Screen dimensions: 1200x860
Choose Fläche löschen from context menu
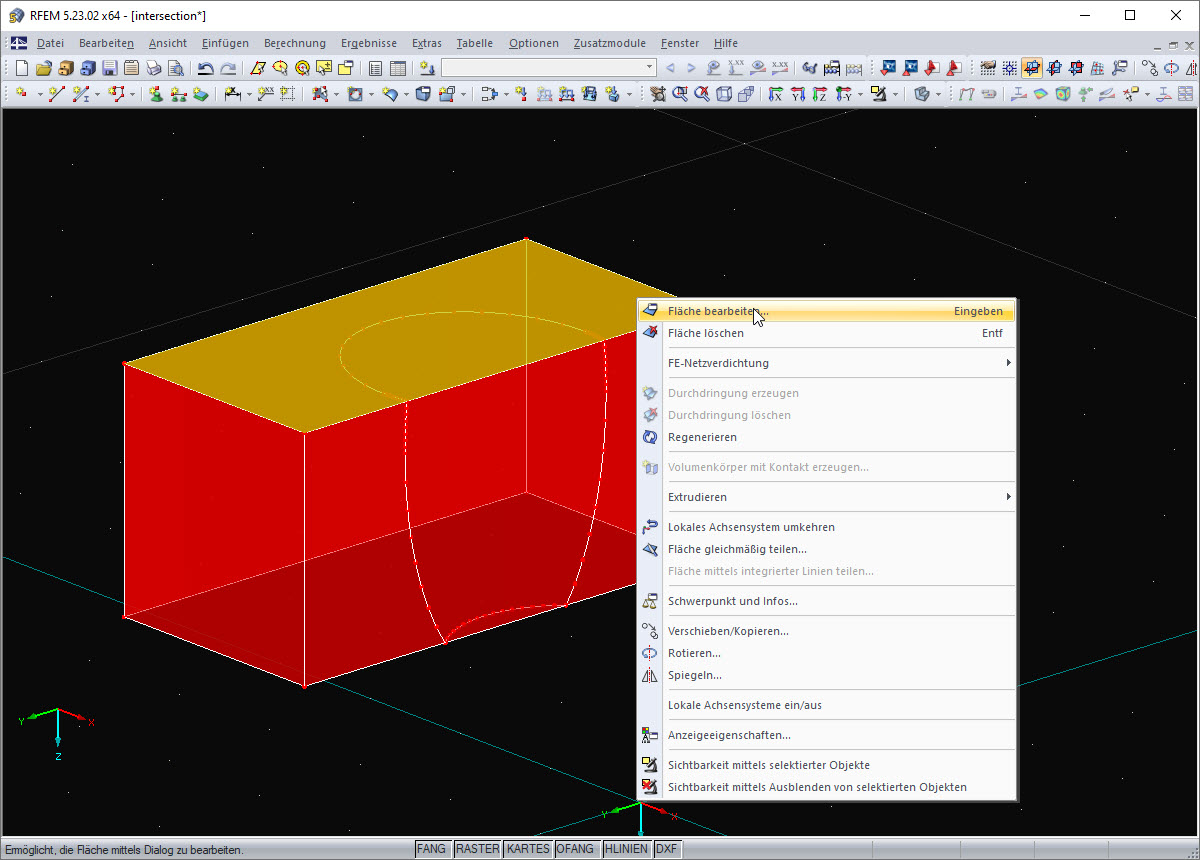click(x=706, y=333)
